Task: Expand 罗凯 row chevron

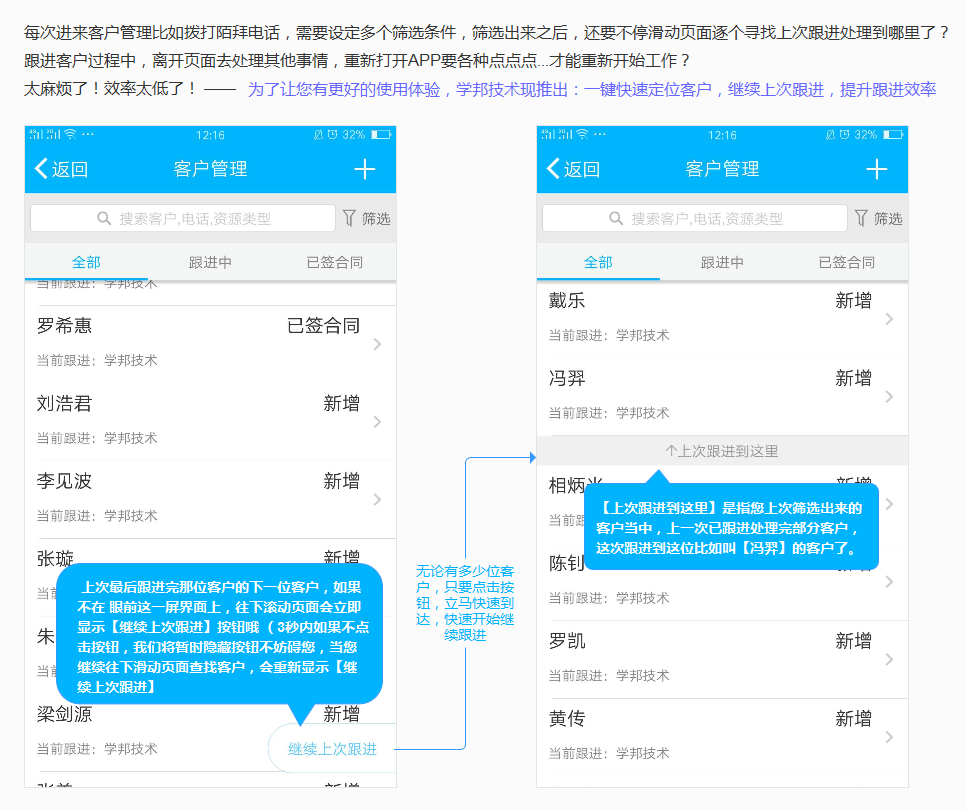Action: tap(889, 659)
